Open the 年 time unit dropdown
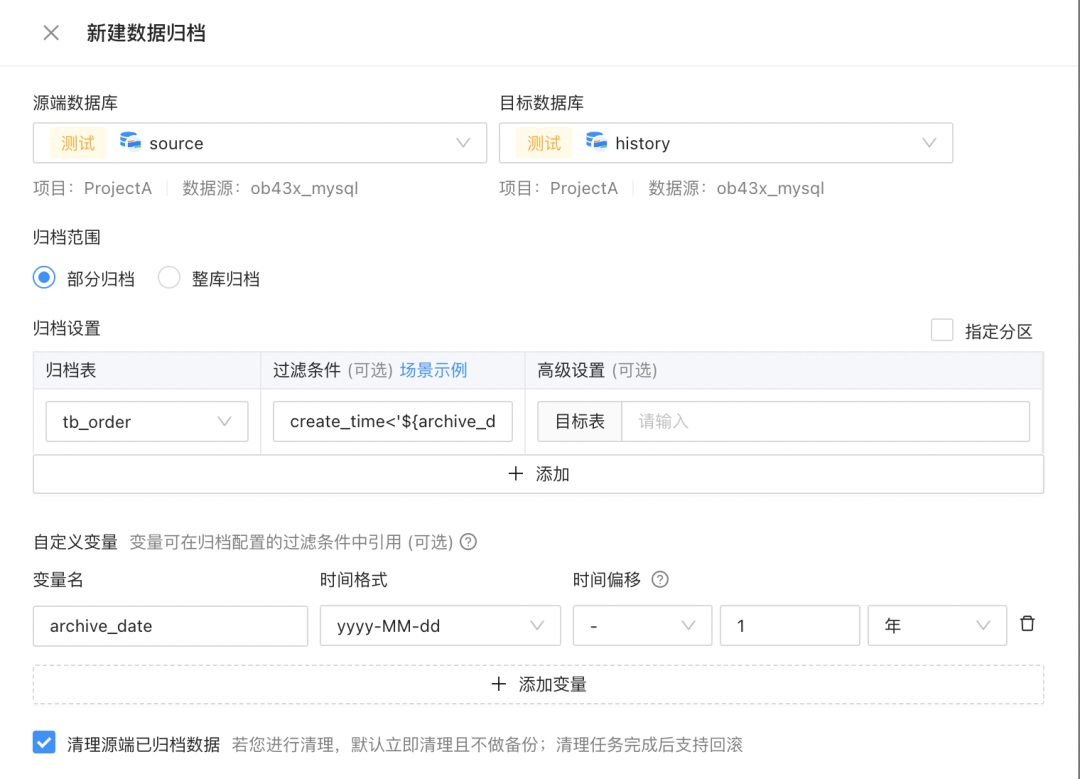Screen dimensions: 1080x779 coord(983,623)
